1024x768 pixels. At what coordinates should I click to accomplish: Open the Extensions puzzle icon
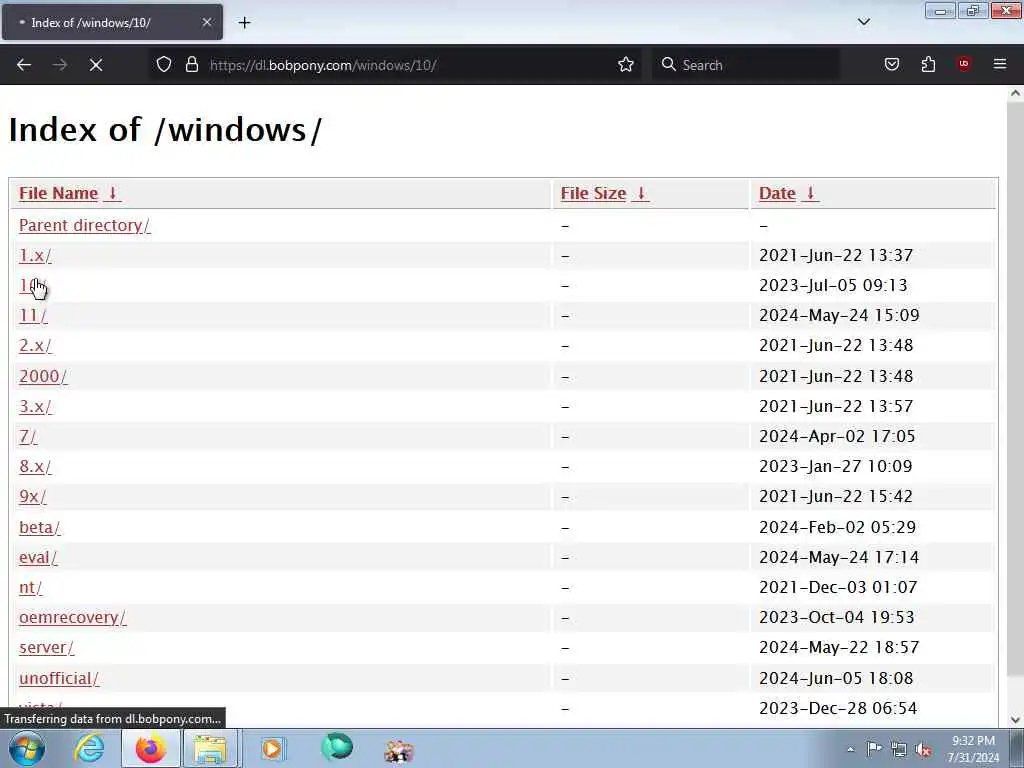point(928,64)
